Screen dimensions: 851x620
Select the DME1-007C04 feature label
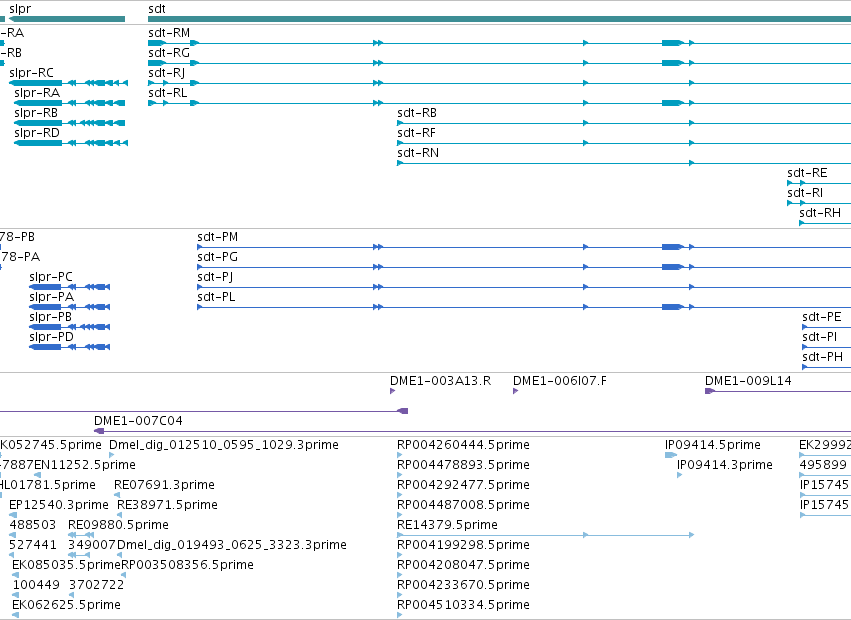[x=138, y=421]
